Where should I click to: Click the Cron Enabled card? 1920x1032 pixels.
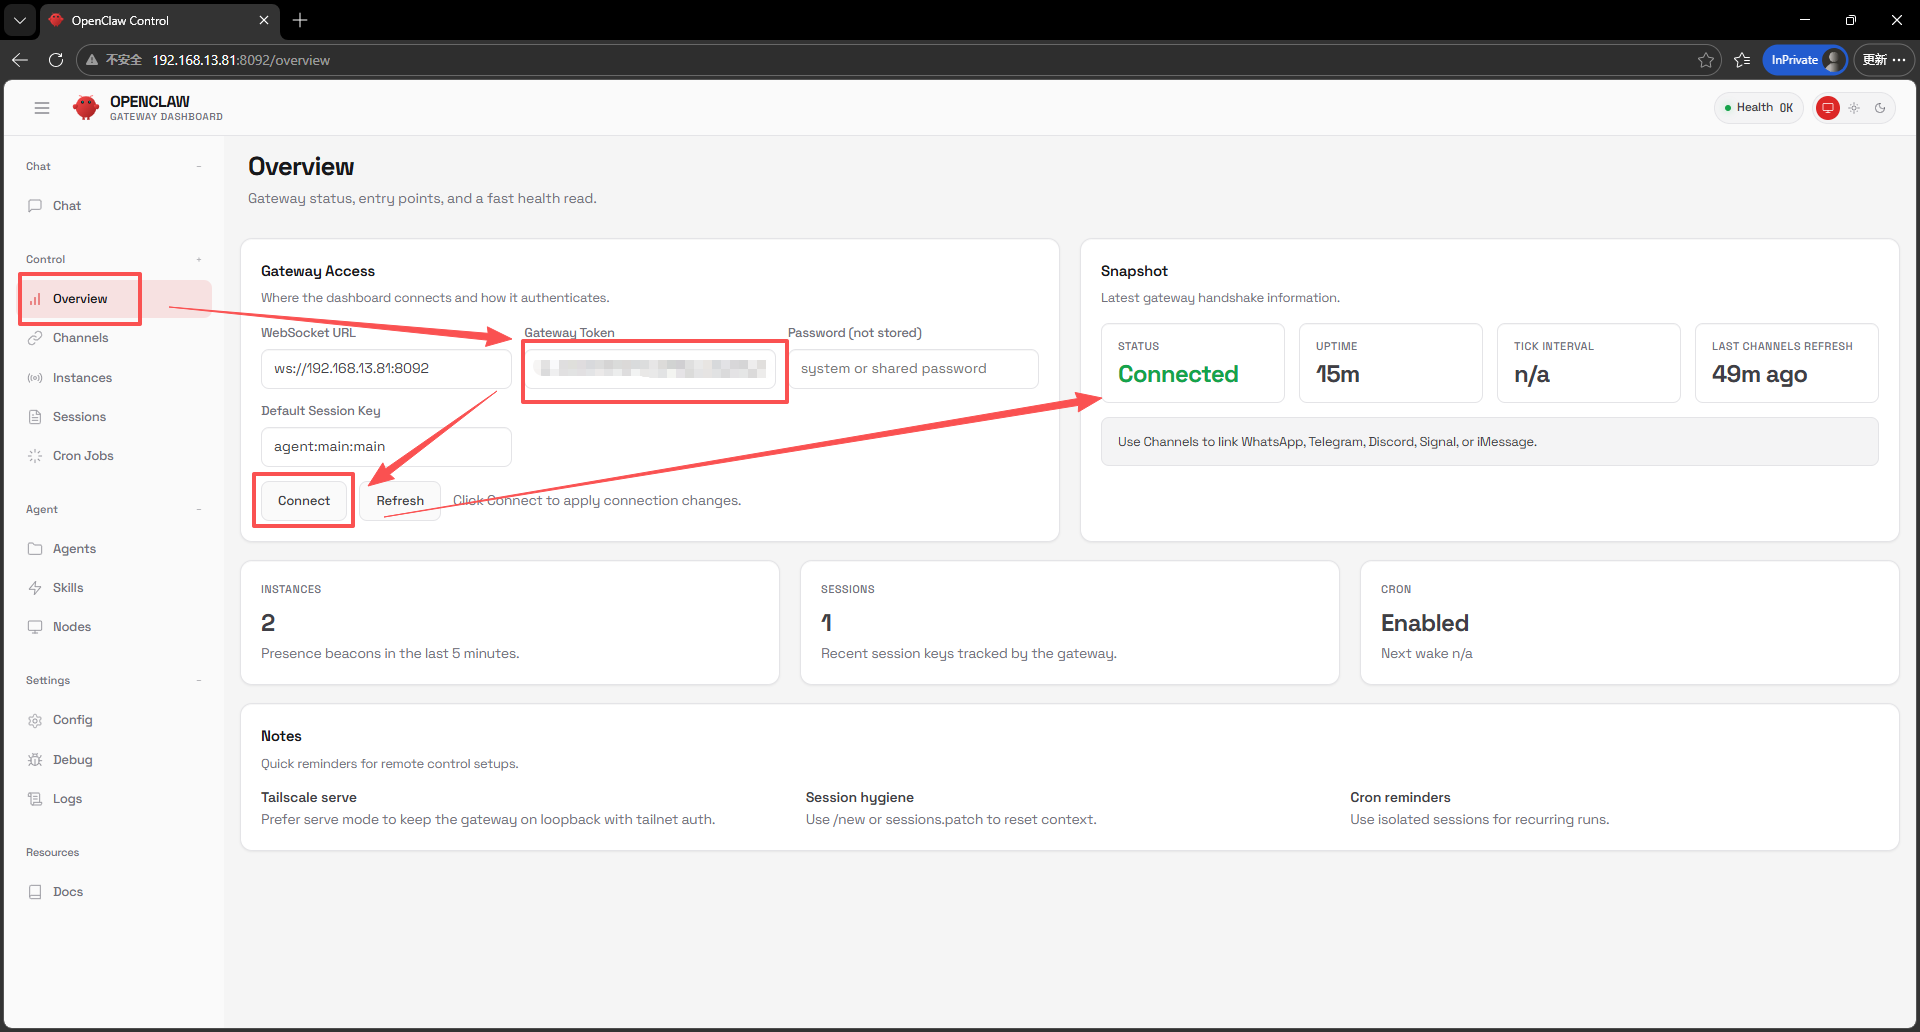[1630, 622]
